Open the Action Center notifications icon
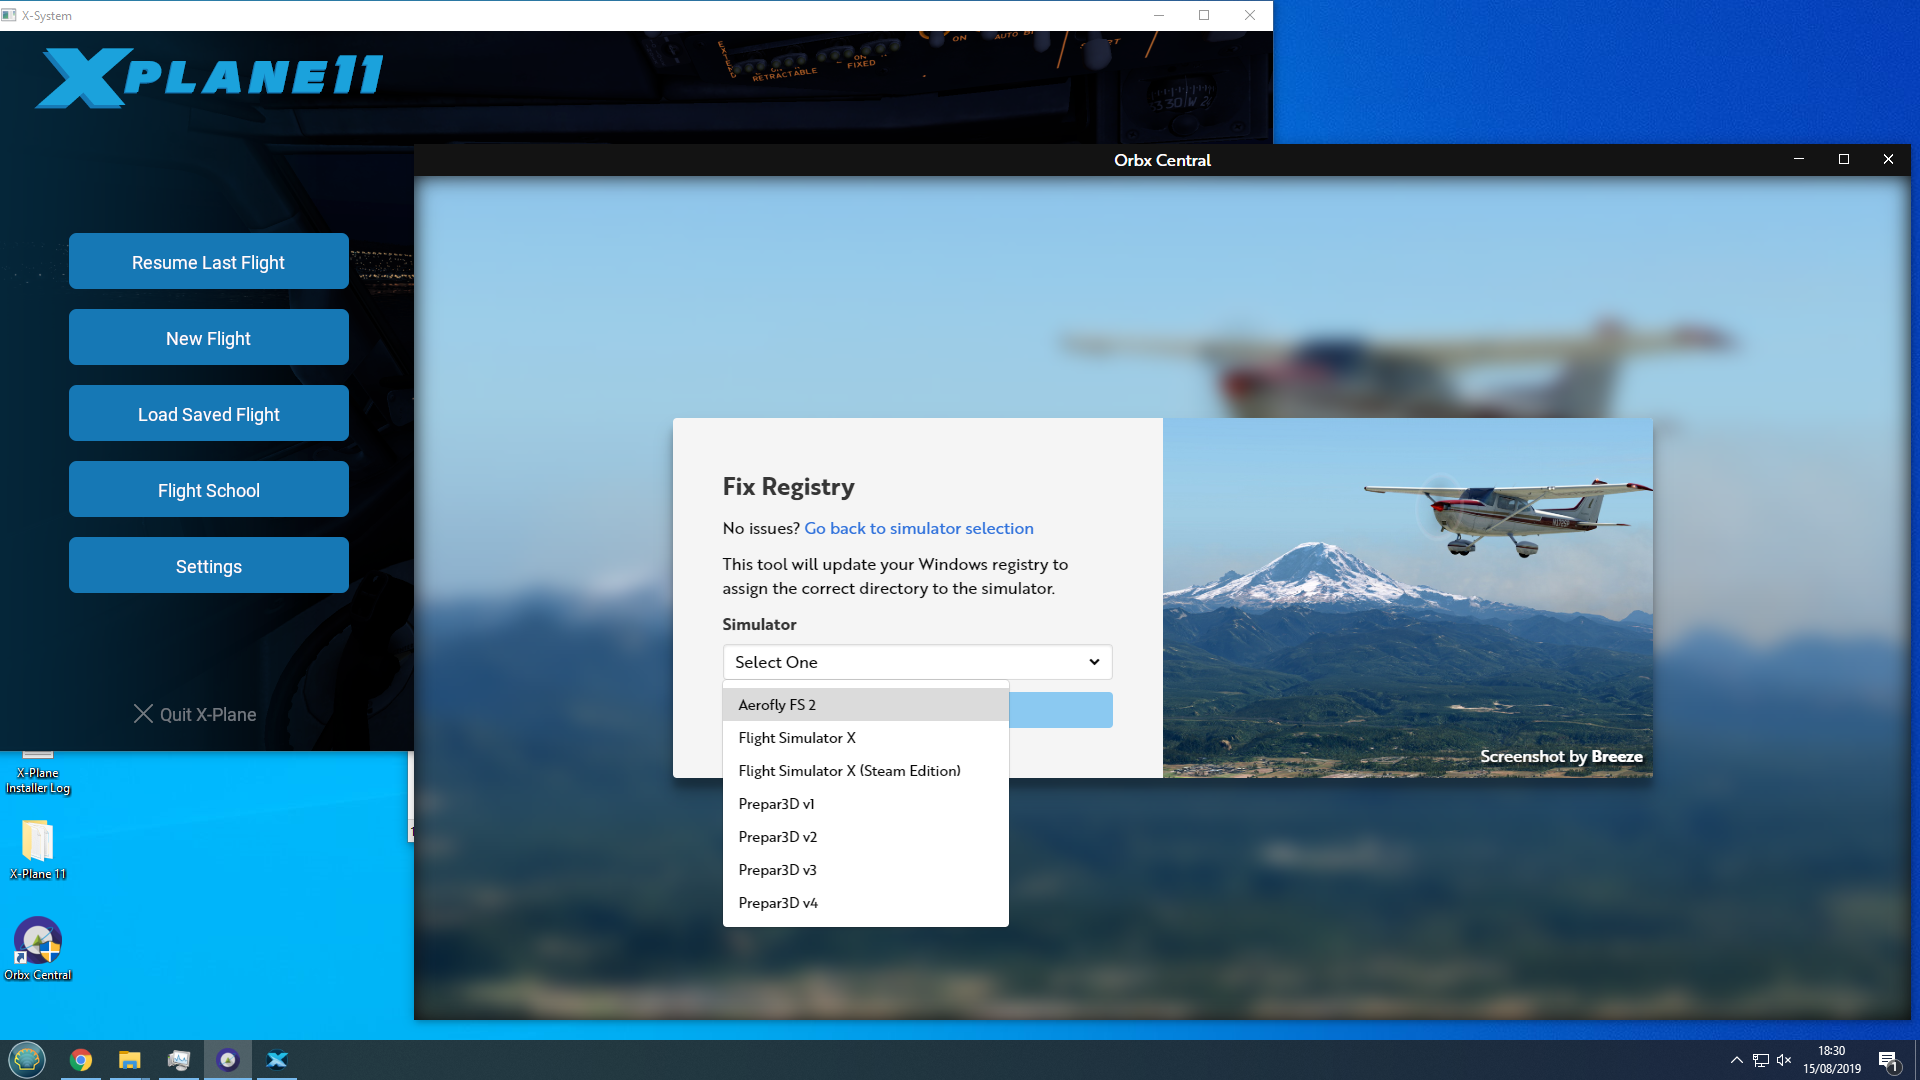 [x=1888, y=1061]
